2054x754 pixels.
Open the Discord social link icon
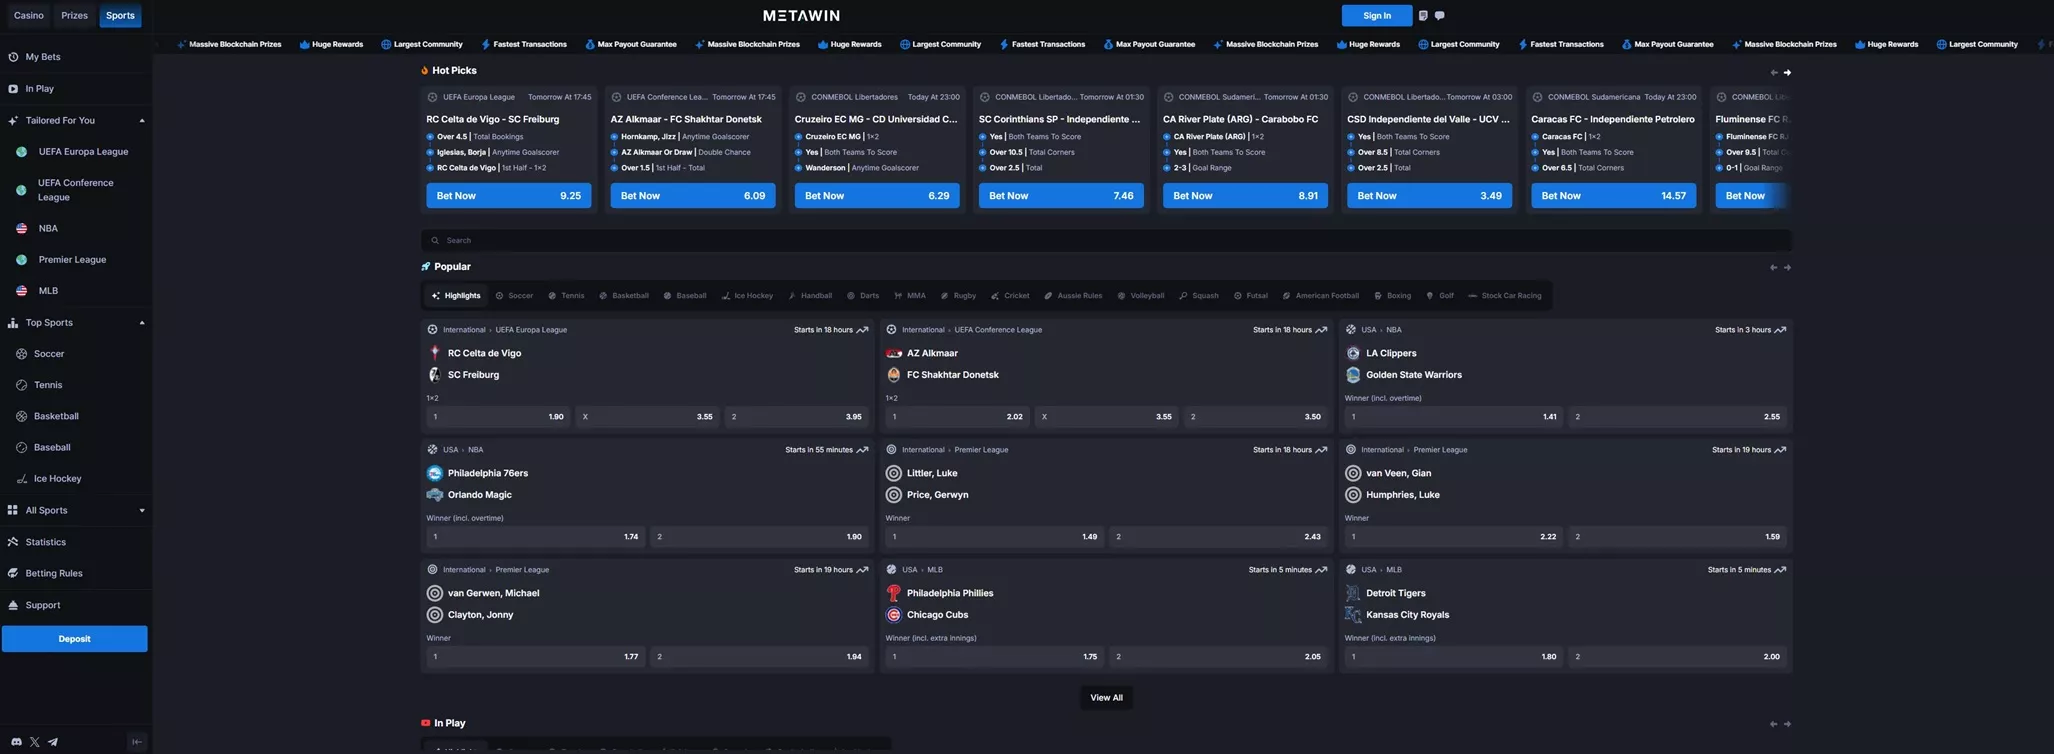16,742
